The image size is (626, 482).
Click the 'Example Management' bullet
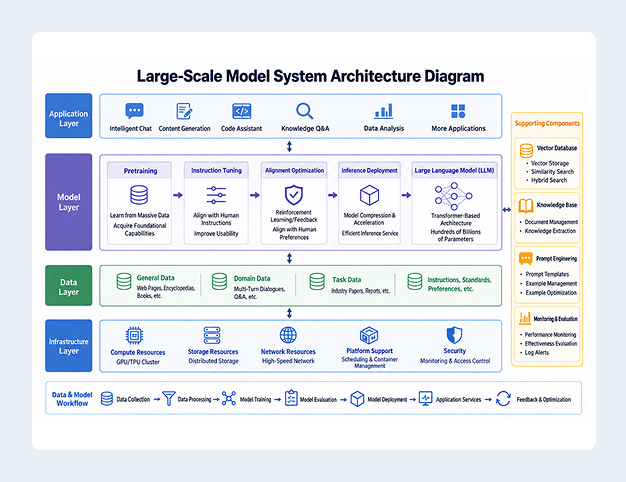[x=549, y=283]
